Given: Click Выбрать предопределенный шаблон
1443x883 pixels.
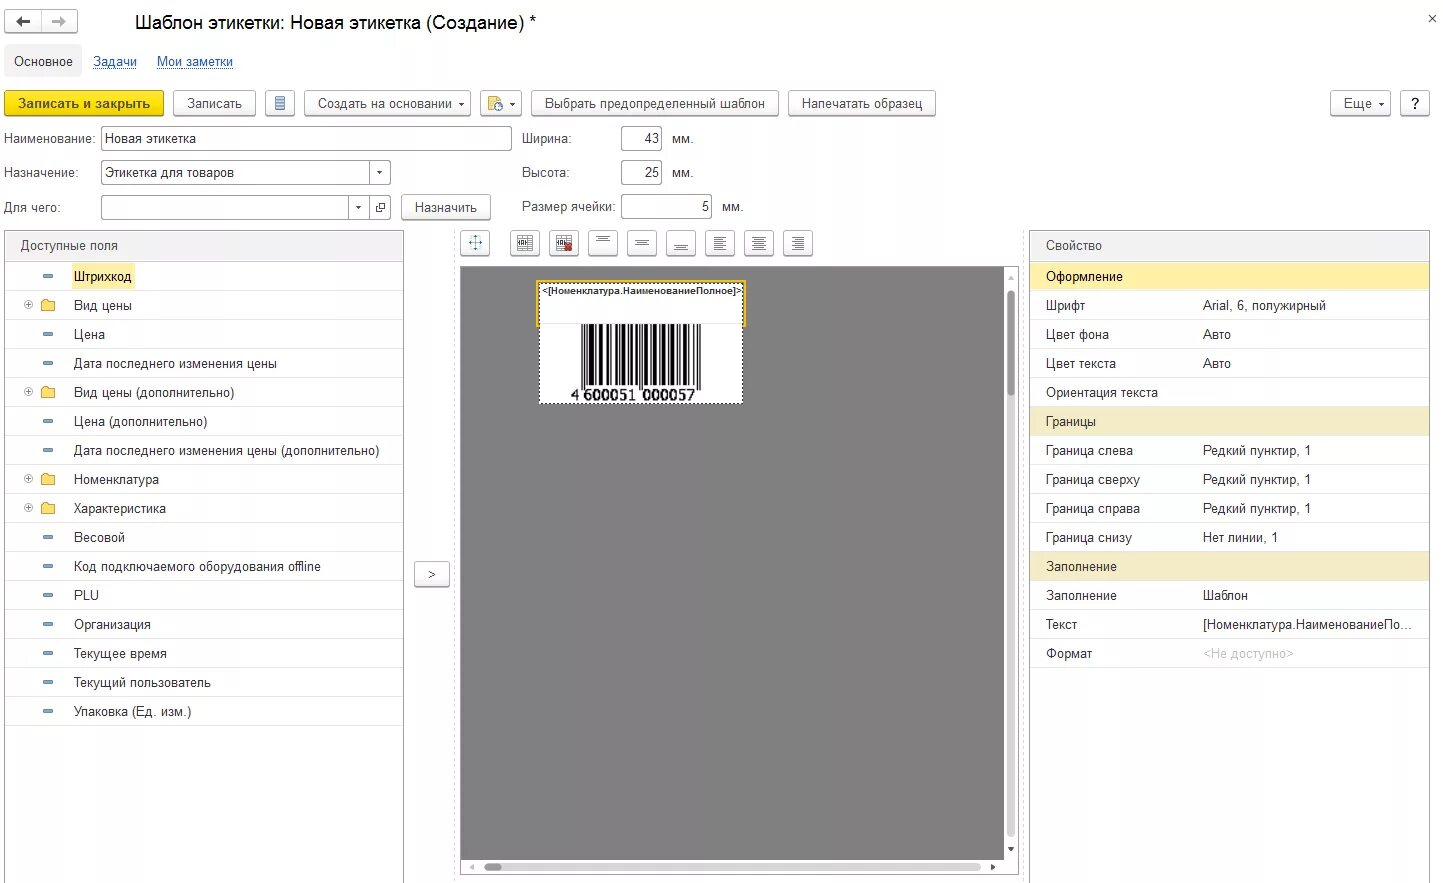Looking at the screenshot, I should tap(655, 103).
